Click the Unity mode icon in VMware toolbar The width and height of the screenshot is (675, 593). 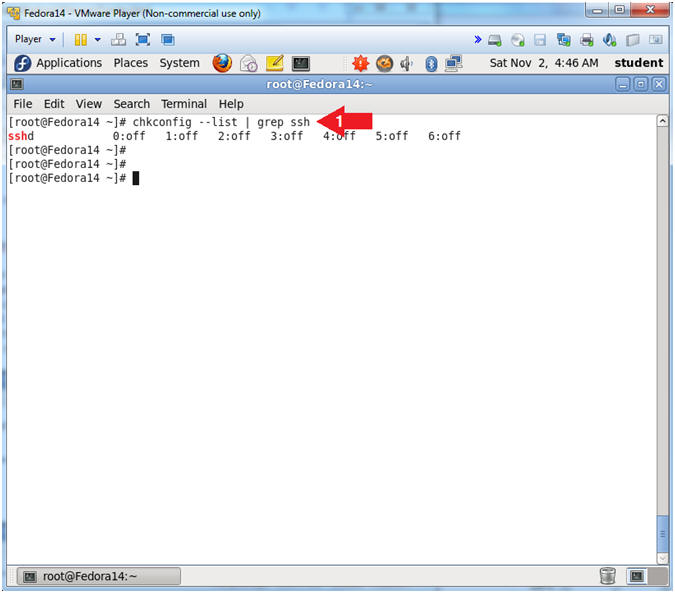point(167,40)
